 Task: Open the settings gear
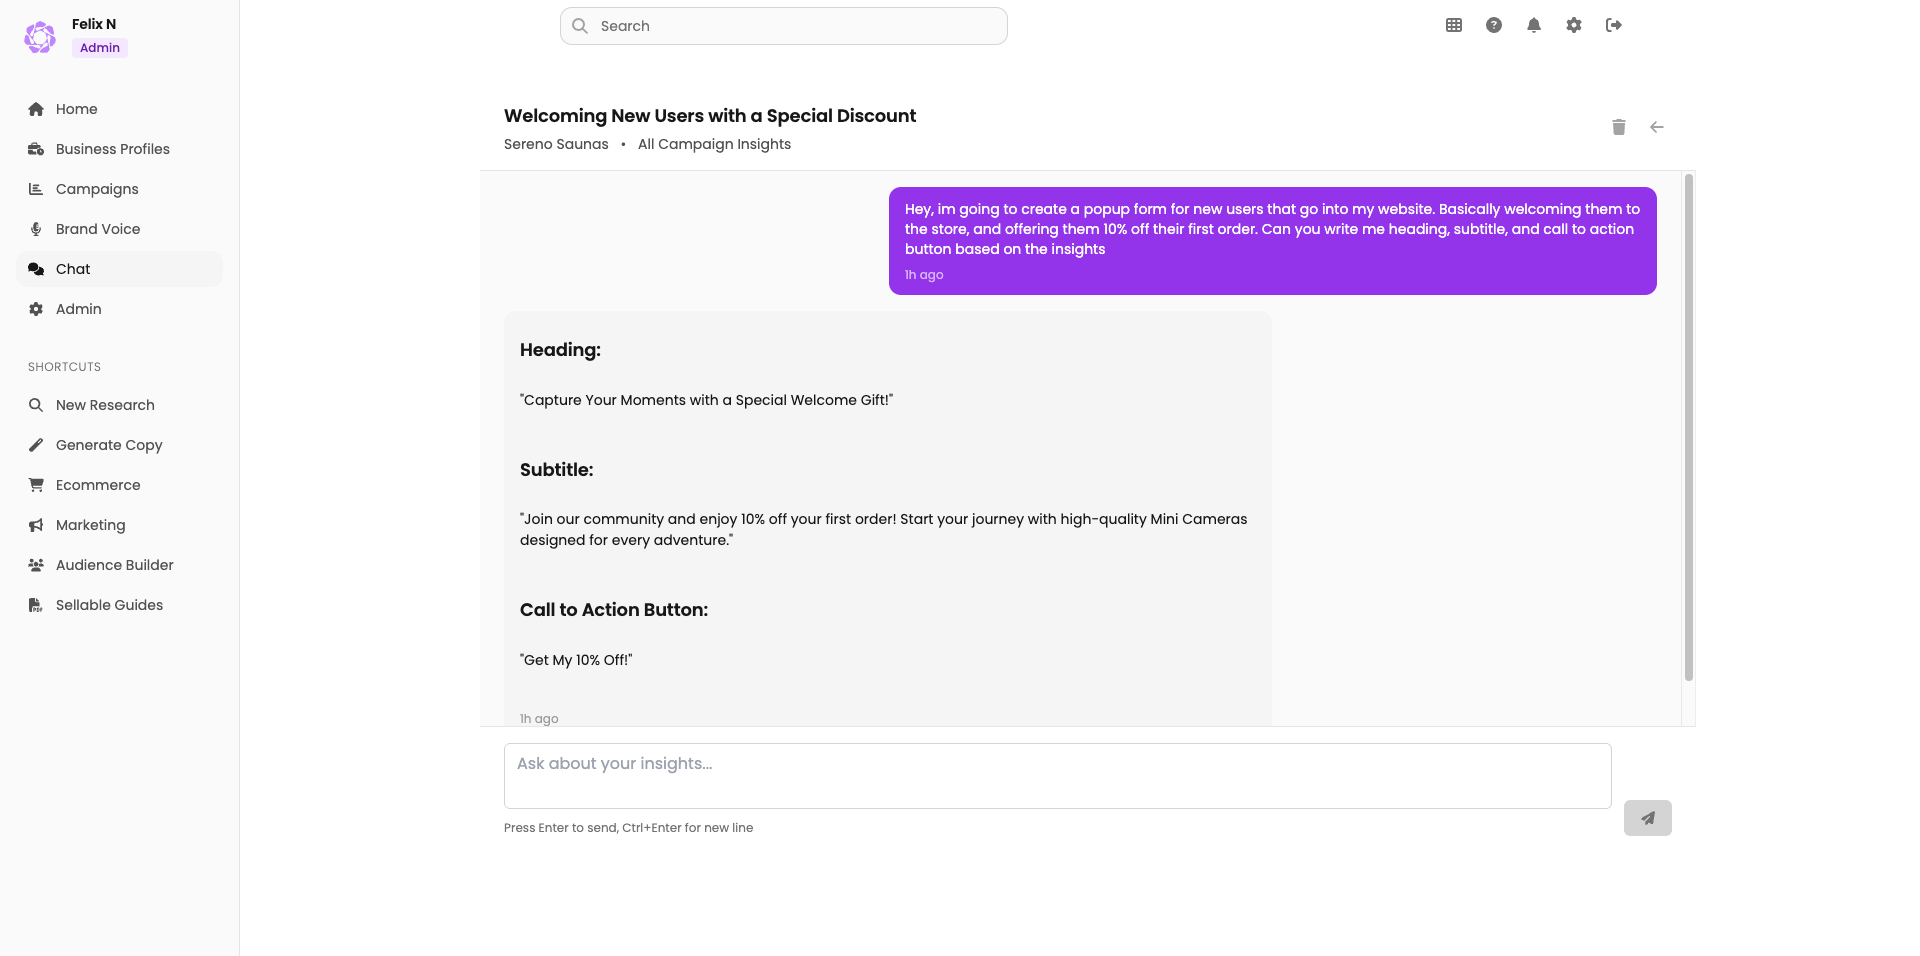pyautogui.click(x=1573, y=25)
